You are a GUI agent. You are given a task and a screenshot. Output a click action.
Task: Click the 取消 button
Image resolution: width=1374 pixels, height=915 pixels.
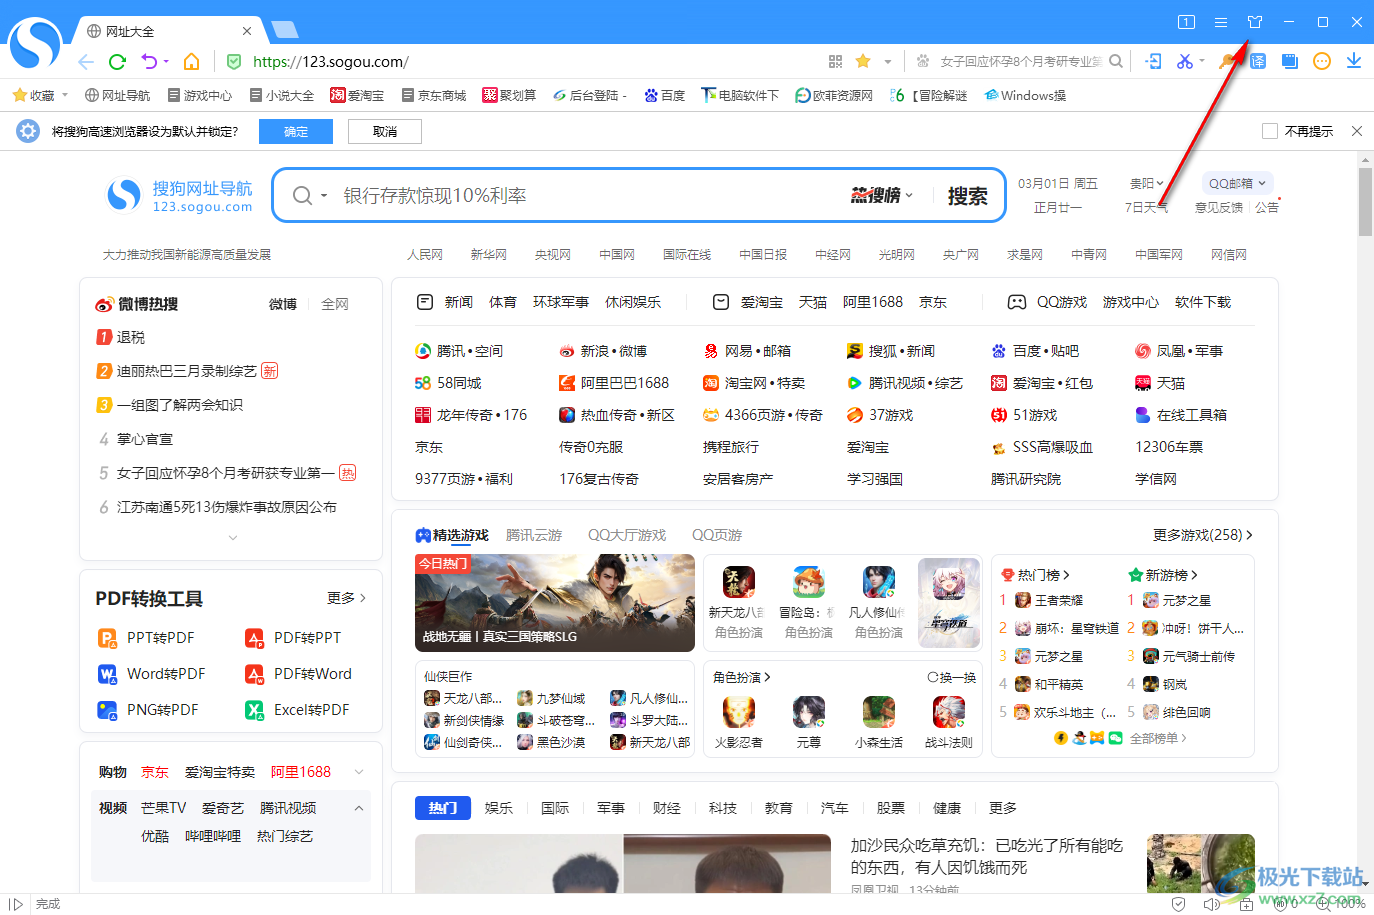click(385, 131)
